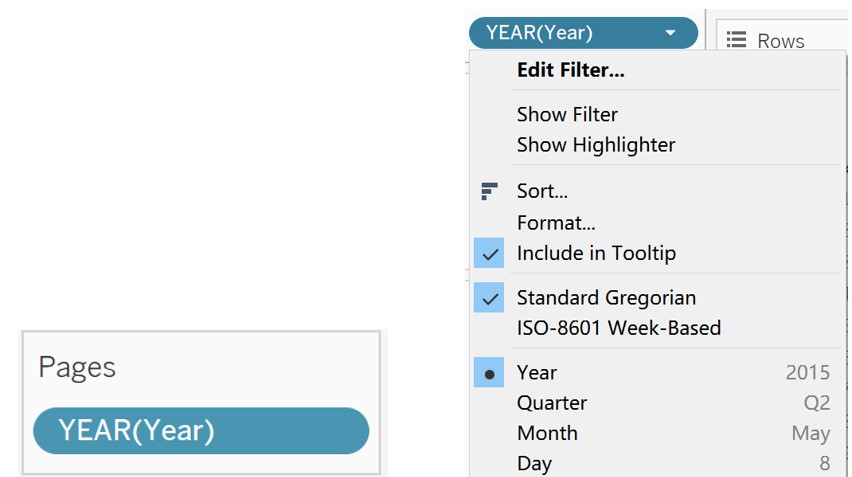The width and height of the screenshot is (852, 477).
Task: Open the Sort... menu option
Action: coord(542,191)
